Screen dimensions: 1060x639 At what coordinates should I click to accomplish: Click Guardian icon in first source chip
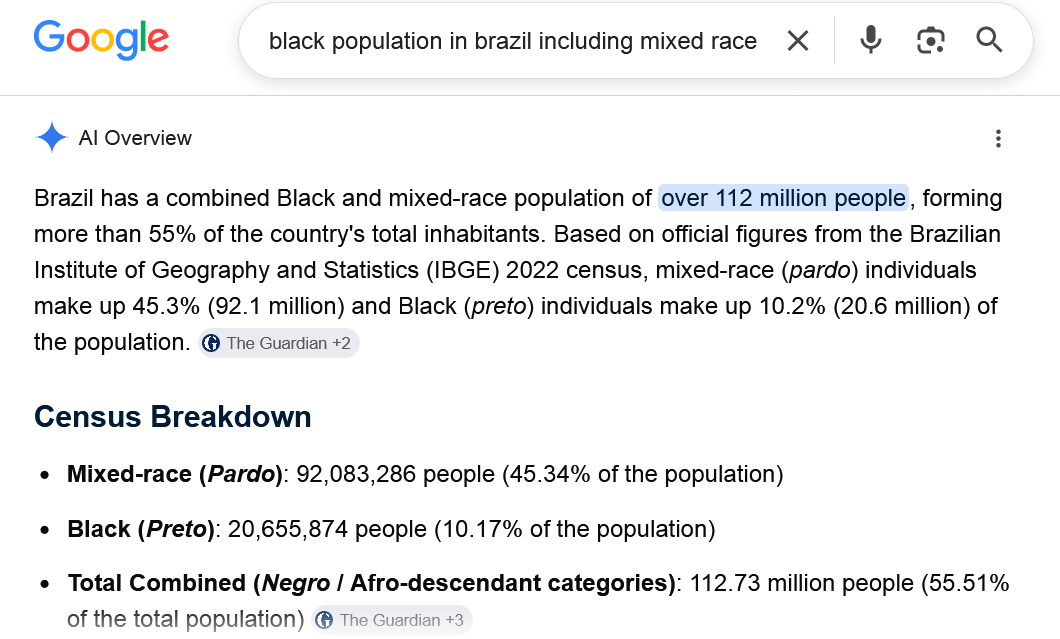point(212,344)
